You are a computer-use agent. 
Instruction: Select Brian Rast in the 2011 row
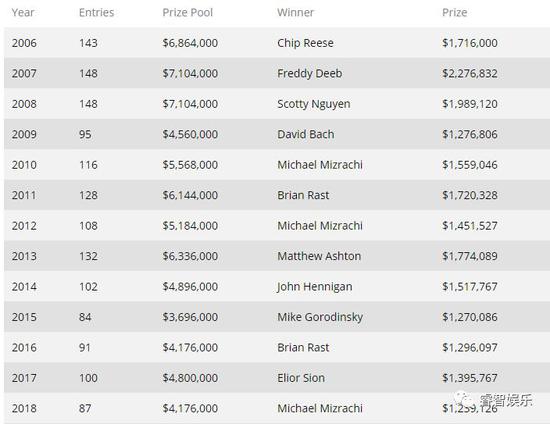(303, 195)
